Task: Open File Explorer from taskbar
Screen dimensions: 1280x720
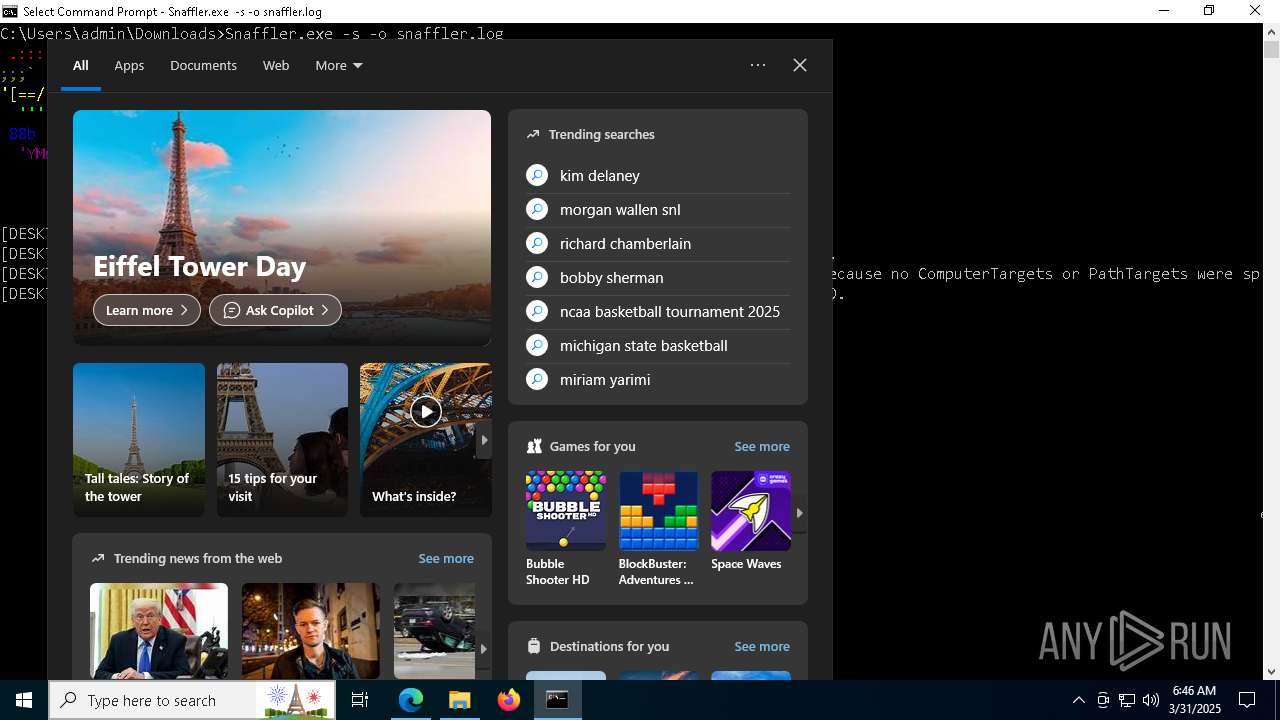Action: point(460,700)
